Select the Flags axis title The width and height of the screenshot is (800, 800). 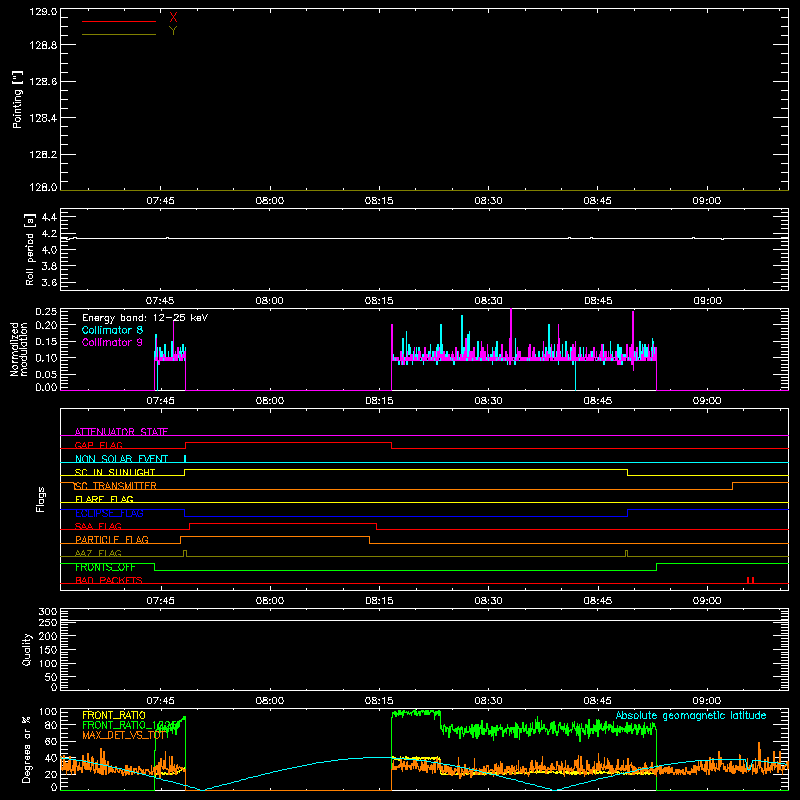coord(41,499)
